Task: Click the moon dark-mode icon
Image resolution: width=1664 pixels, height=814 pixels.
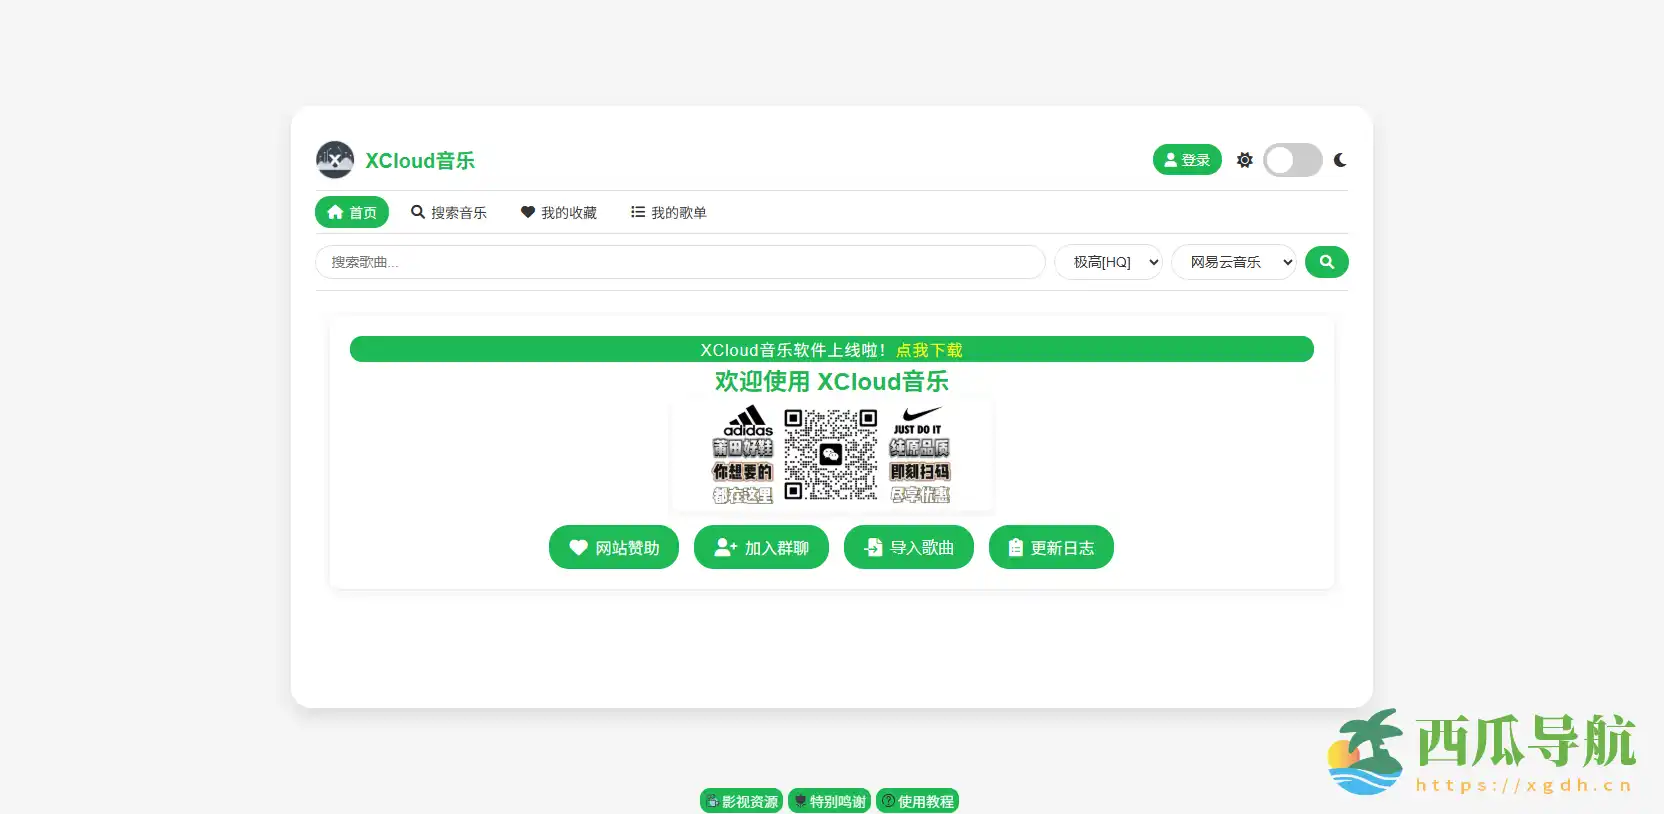Action: [x=1340, y=160]
